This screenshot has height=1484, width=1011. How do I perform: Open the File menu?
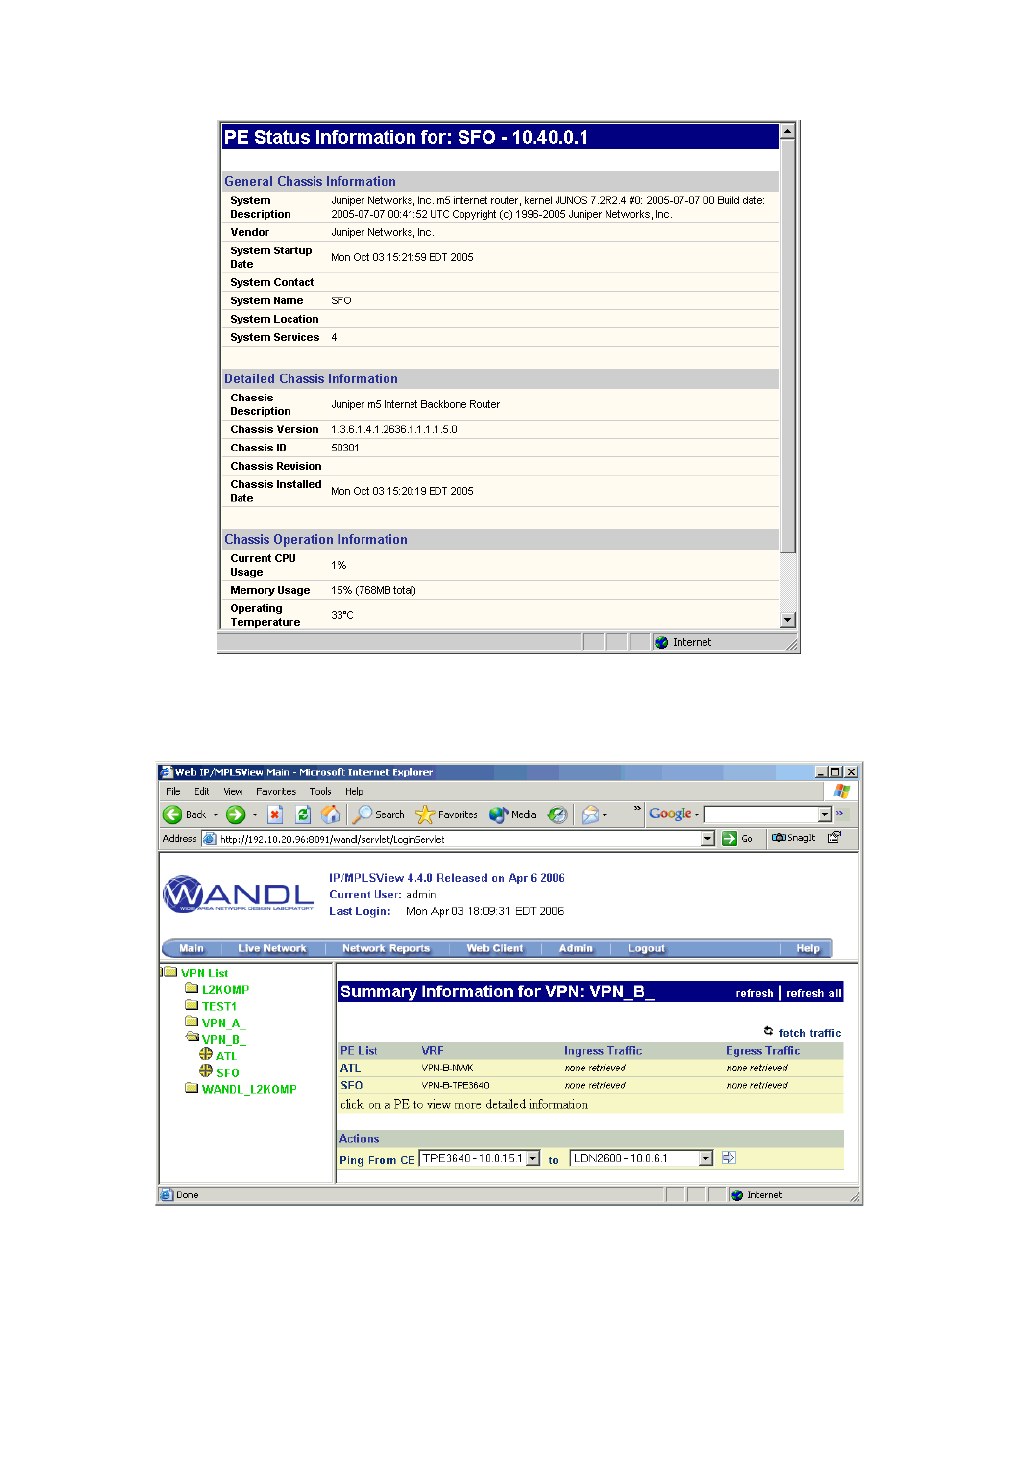pyautogui.click(x=173, y=792)
